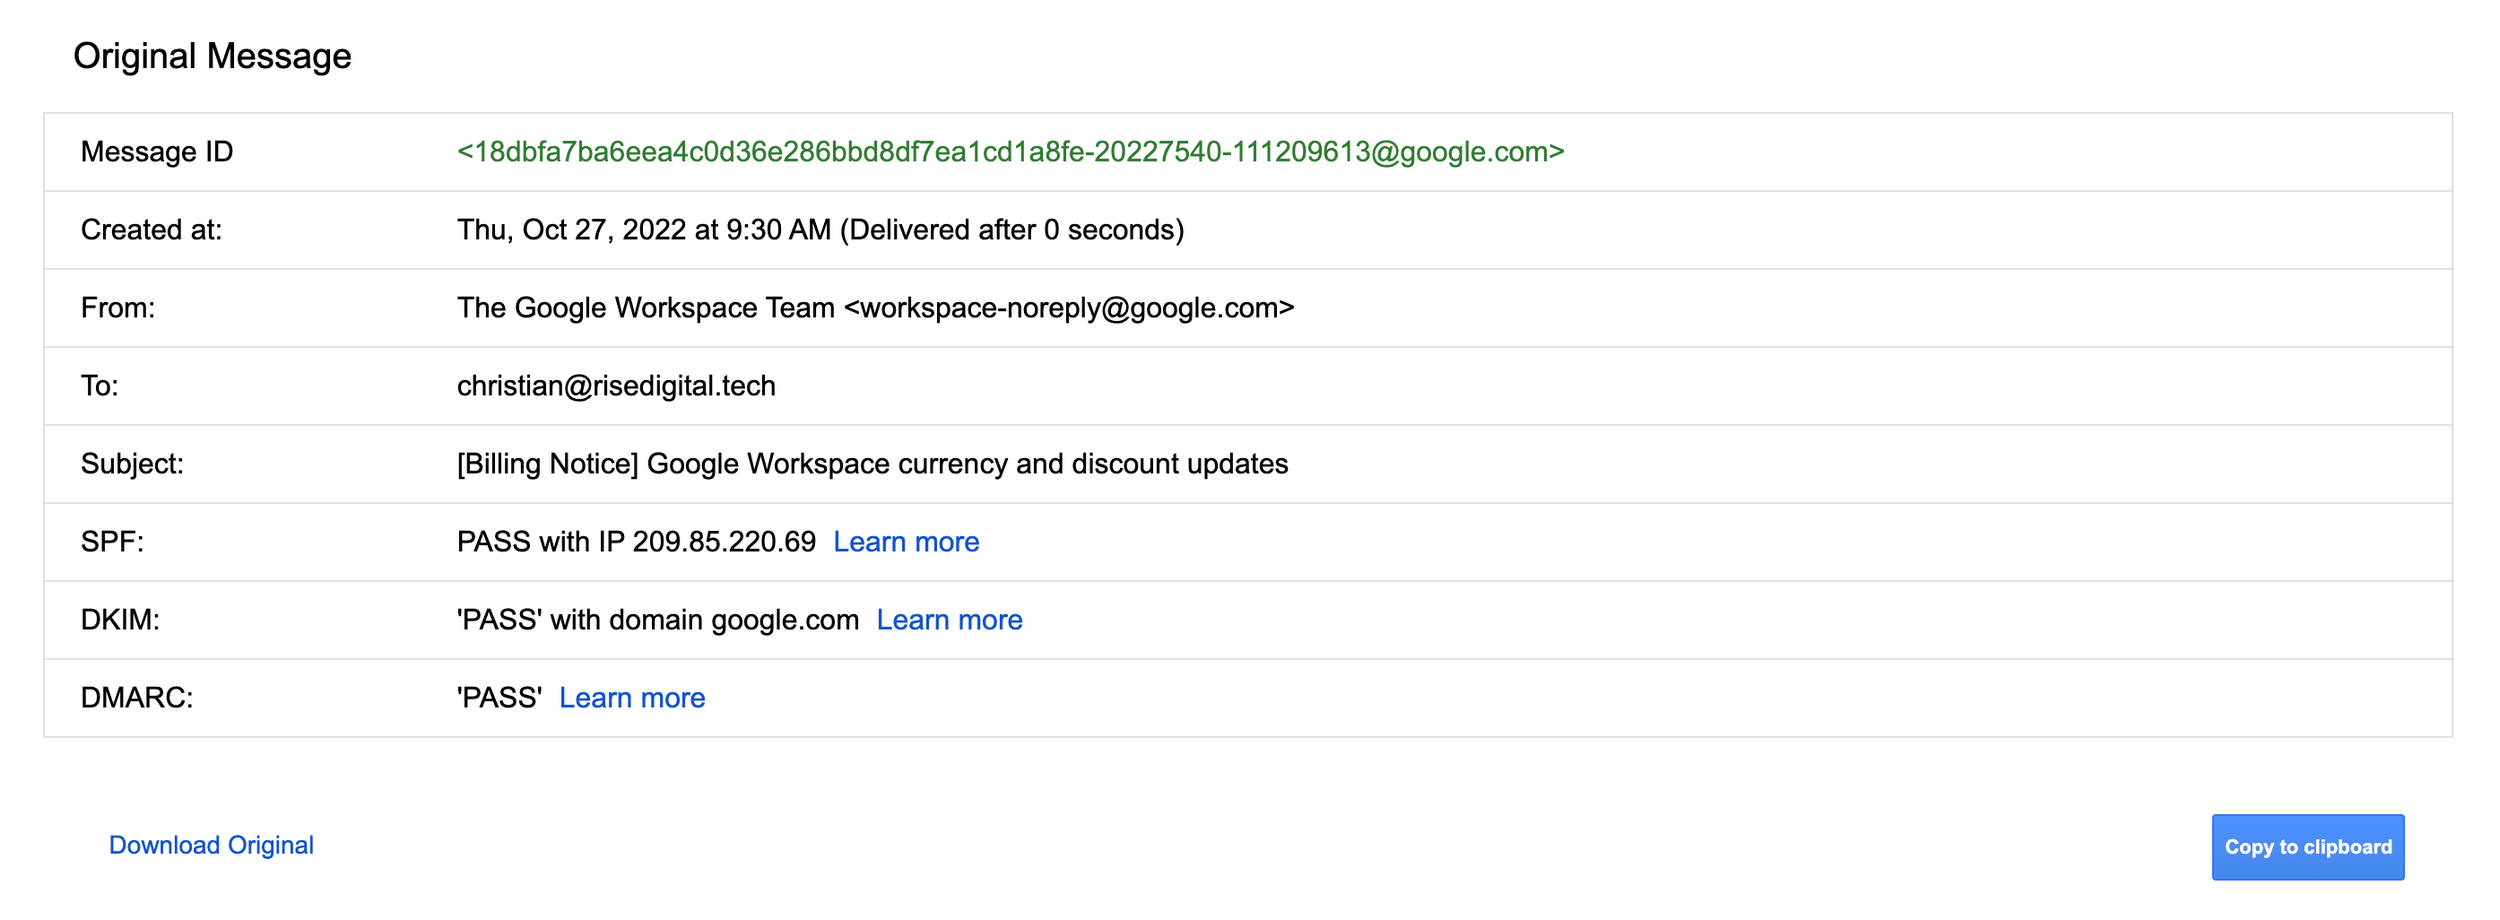The width and height of the screenshot is (2500, 920).
Task: Select the domain google.com in DKIM row
Action: click(x=783, y=620)
